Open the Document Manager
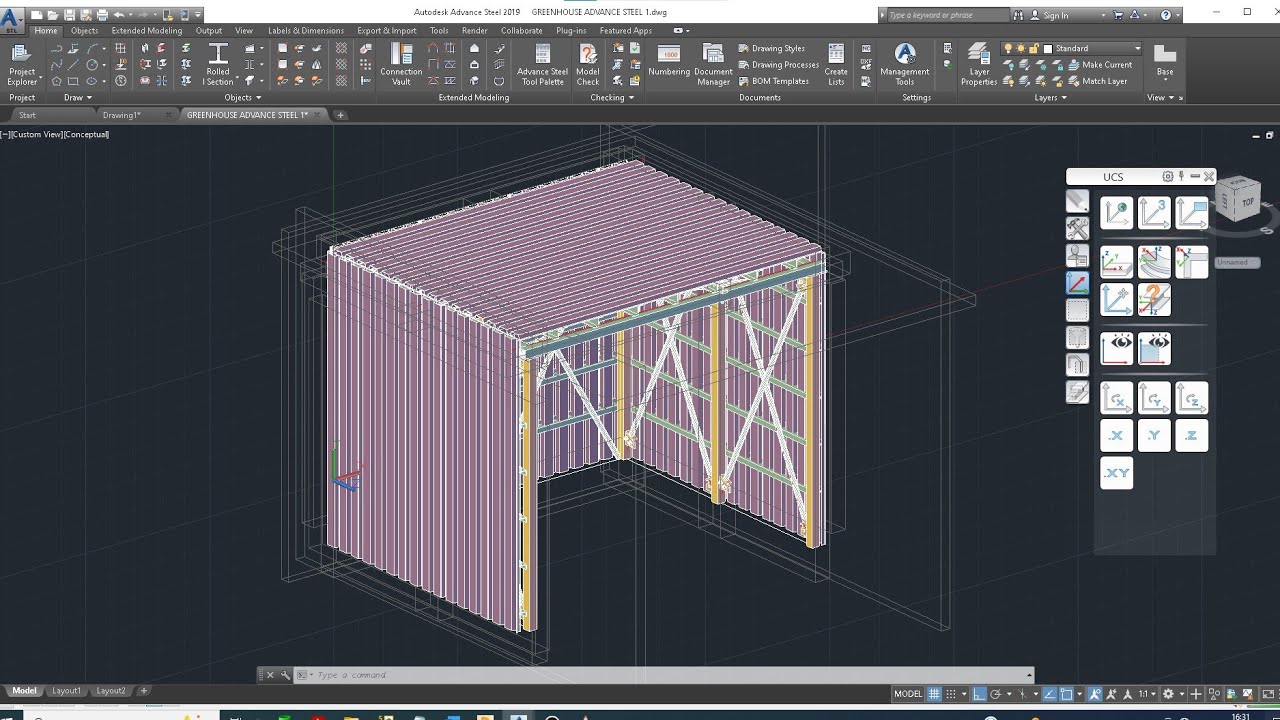 (713, 64)
